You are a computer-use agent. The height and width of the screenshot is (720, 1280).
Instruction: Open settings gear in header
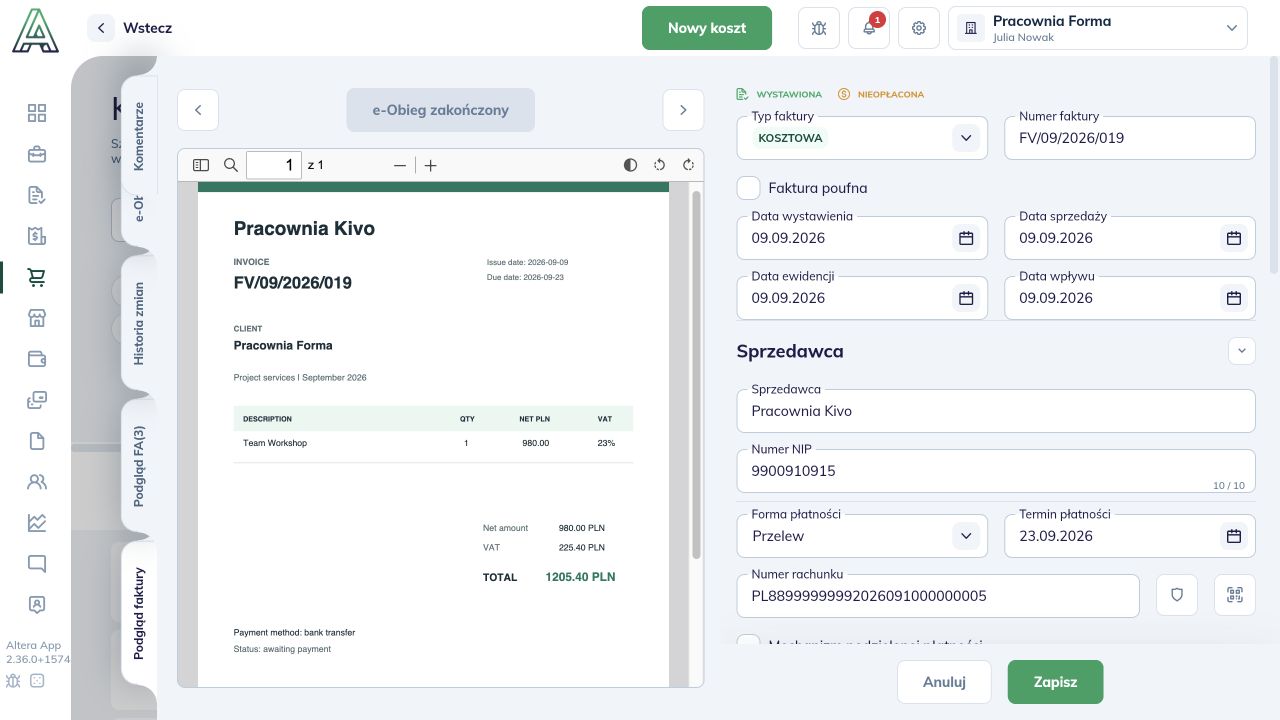tap(919, 28)
